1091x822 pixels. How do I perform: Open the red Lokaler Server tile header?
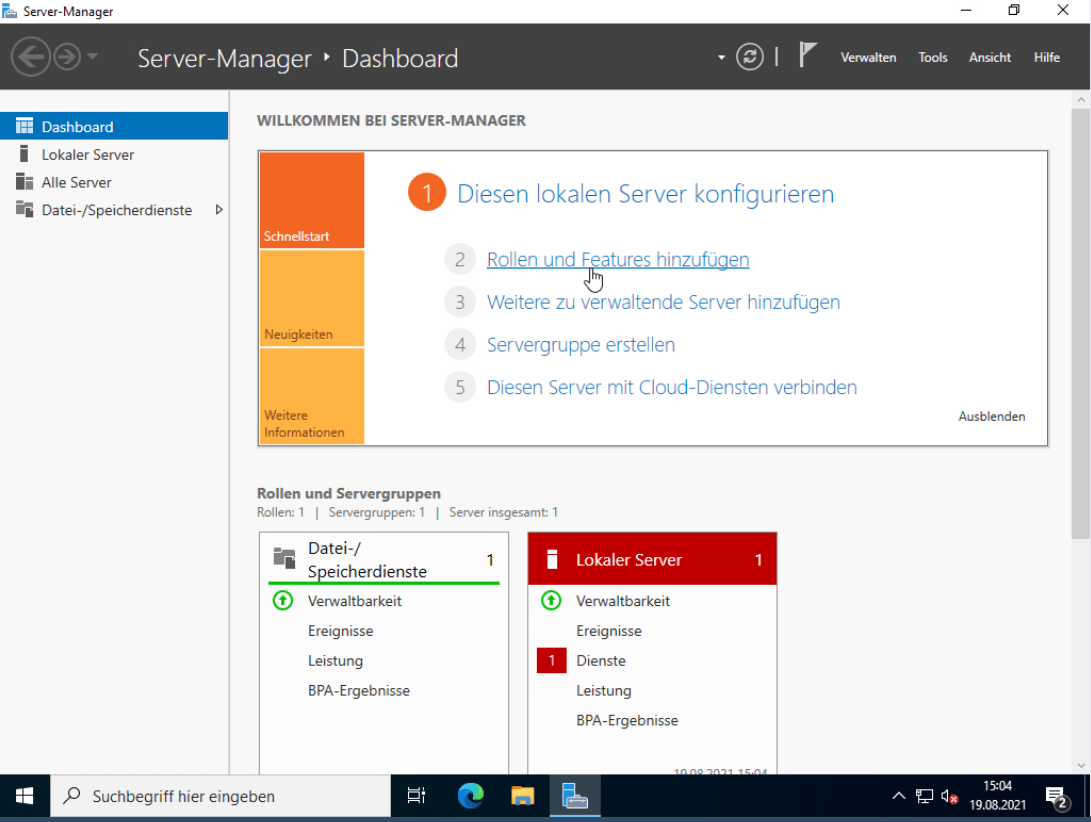coord(652,559)
